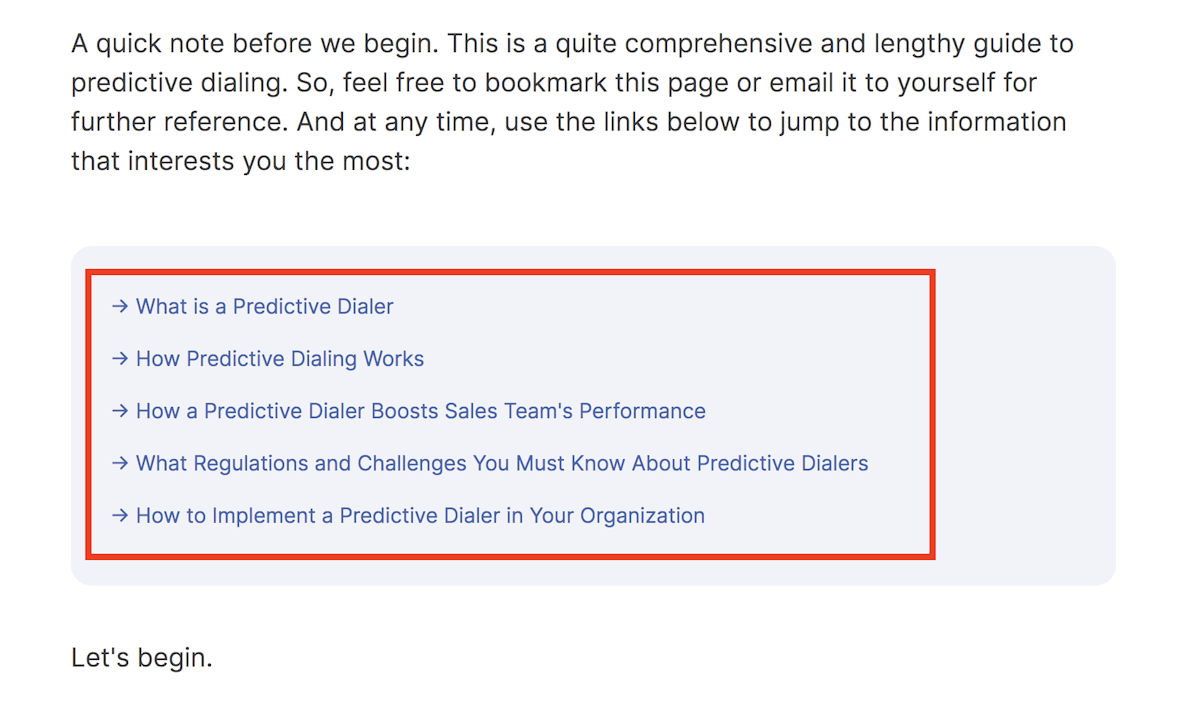Go to Regulations and Challenges link

[x=490, y=463]
